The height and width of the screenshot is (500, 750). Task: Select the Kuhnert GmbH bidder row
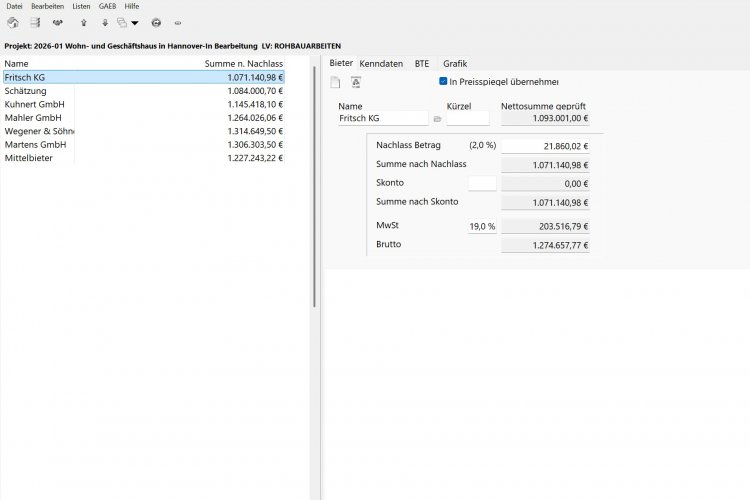pyautogui.click(x=143, y=104)
